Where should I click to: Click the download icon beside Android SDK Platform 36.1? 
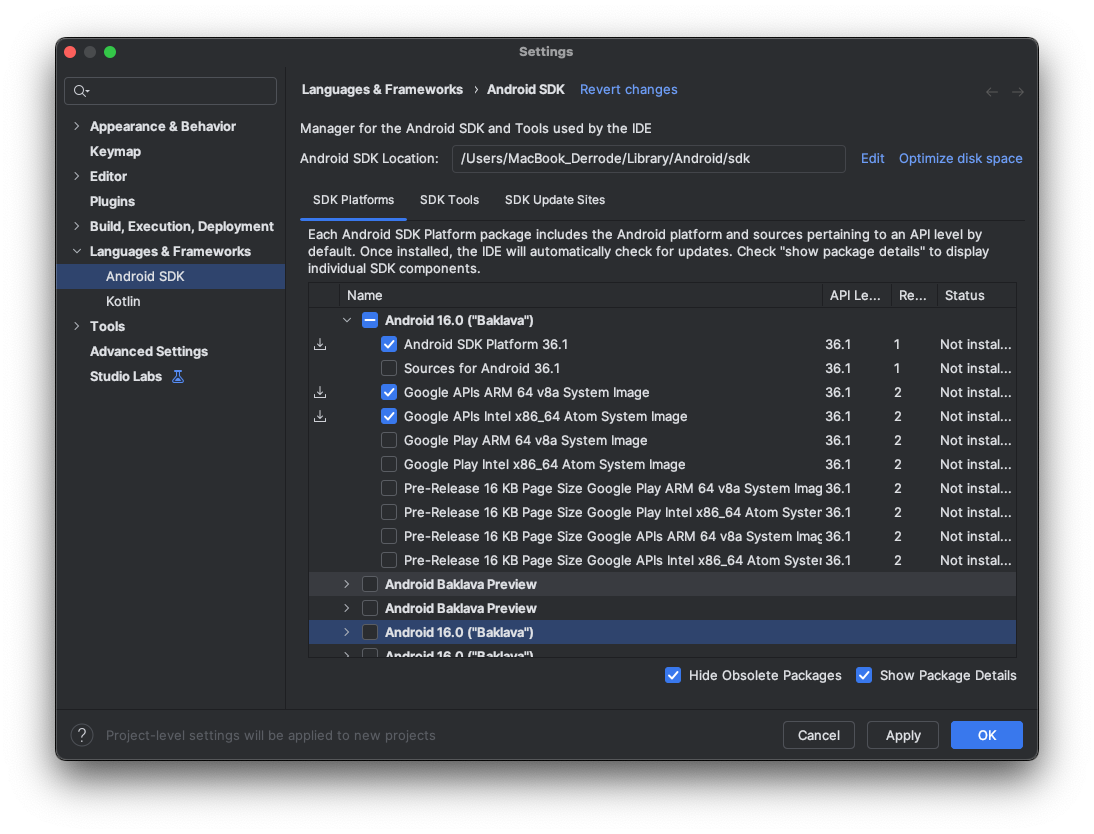click(320, 344)
